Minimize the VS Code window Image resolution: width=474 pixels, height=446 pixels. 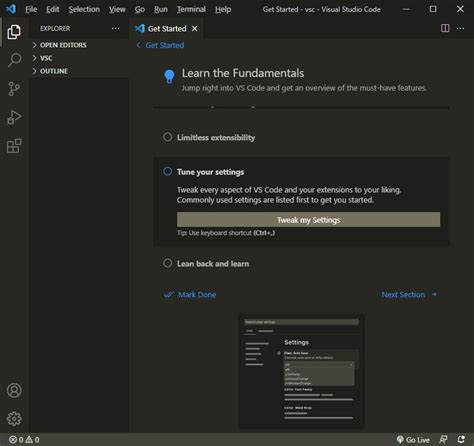pyautogui.click(x=406, y=9)
